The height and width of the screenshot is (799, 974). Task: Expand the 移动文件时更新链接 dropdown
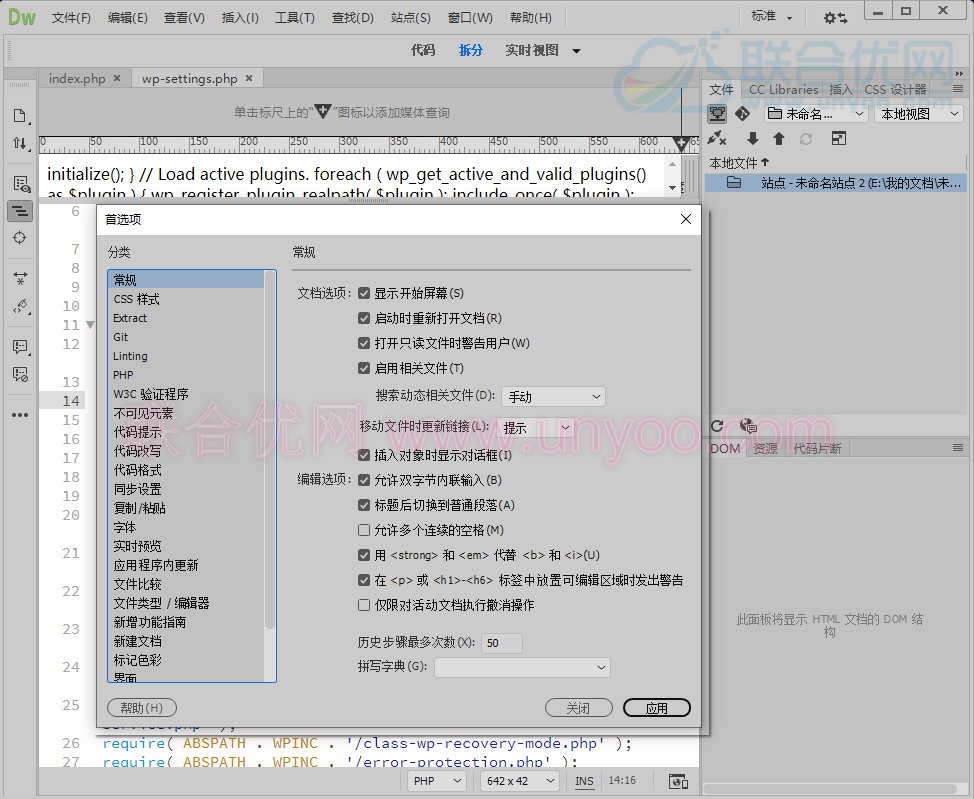pos(536,427)
